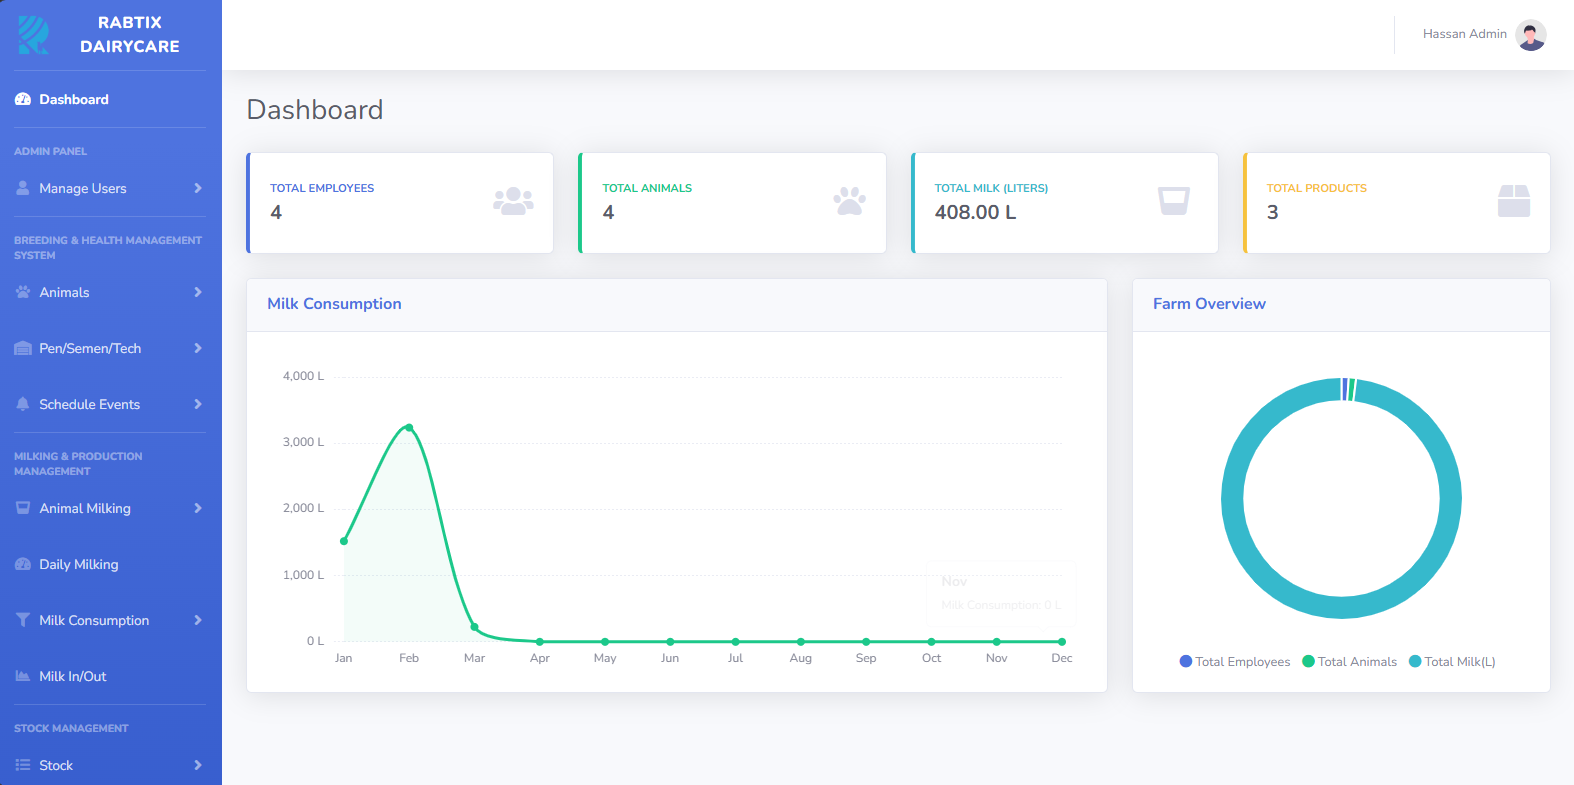
Task: Click the milk glass icon in card
Action: click(x=1174, y=201)
